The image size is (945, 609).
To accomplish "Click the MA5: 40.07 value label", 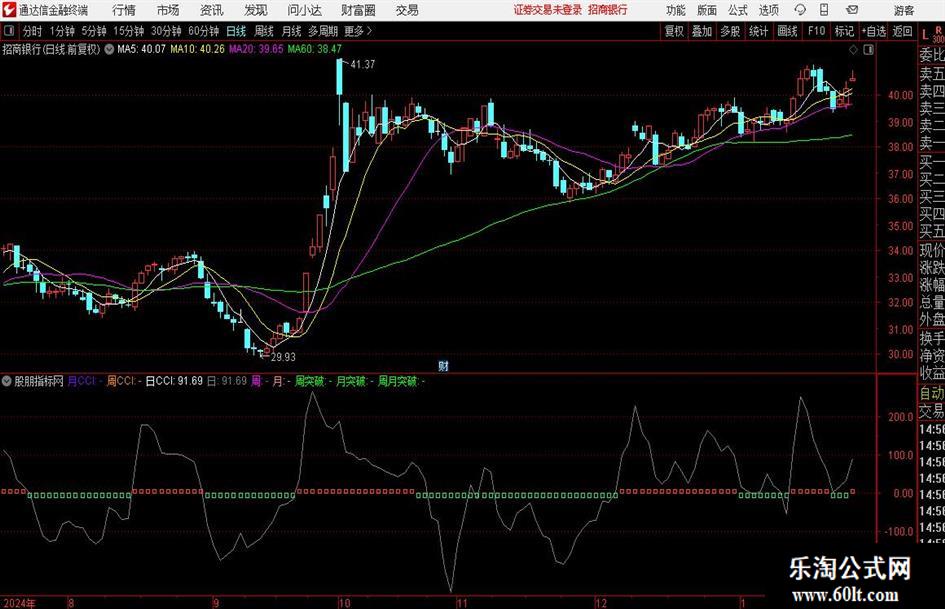I will coord(141,49).
